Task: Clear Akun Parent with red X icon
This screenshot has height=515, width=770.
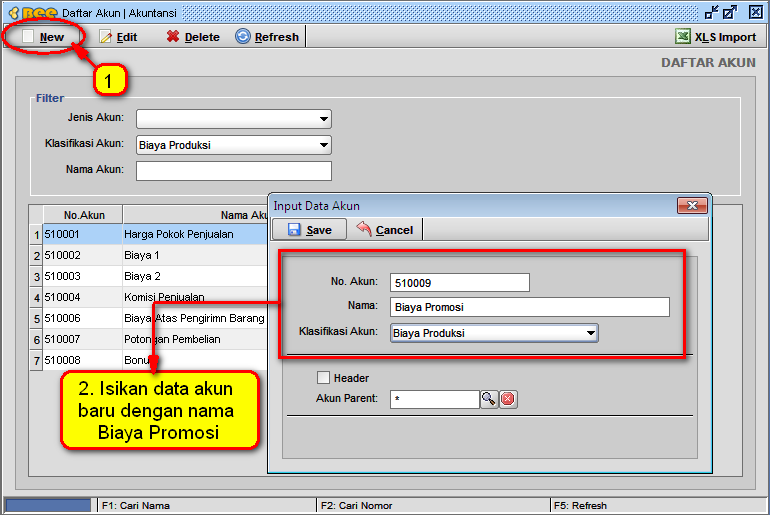Action: click(508, 399)
